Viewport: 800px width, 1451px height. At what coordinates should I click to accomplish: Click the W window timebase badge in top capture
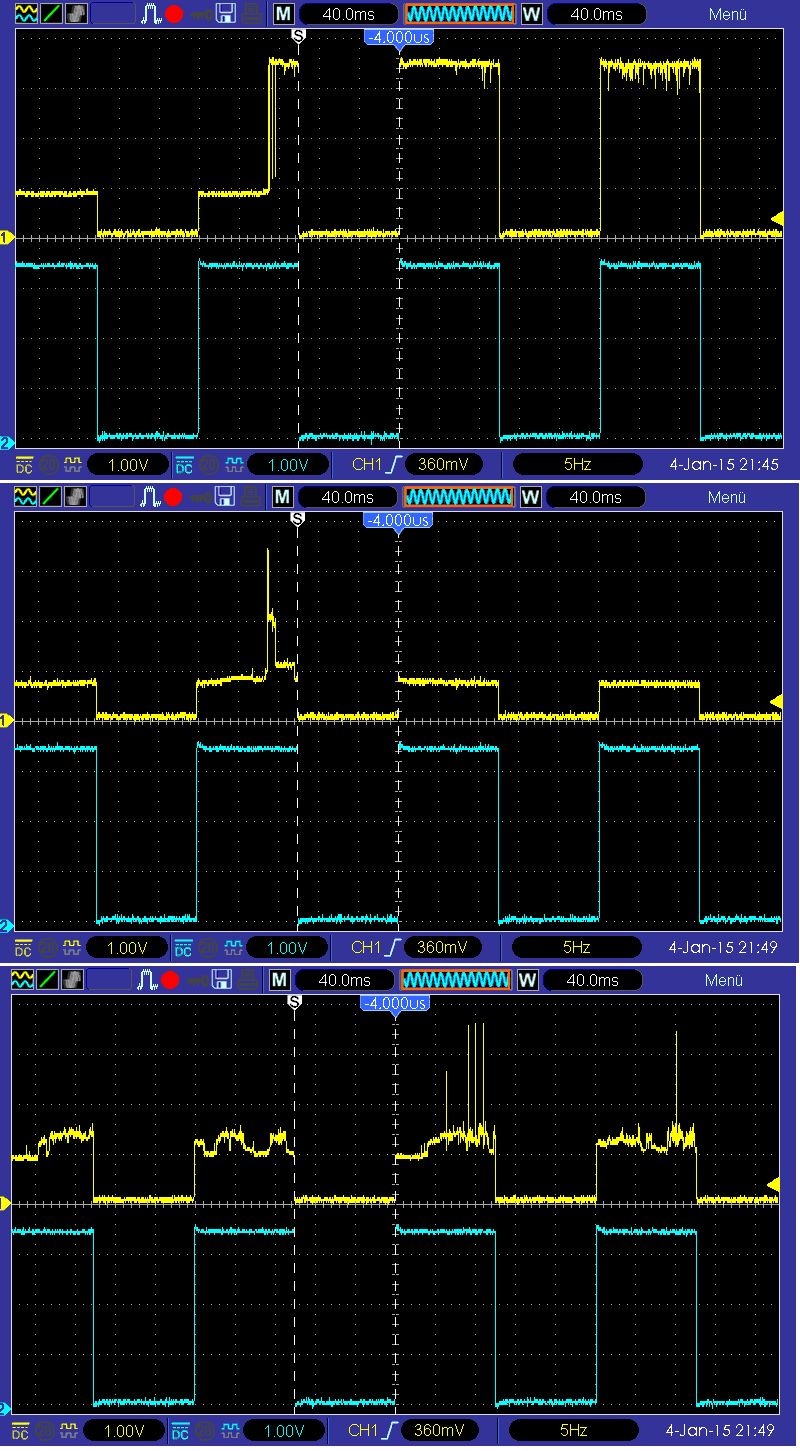click(x=531, y=14)
